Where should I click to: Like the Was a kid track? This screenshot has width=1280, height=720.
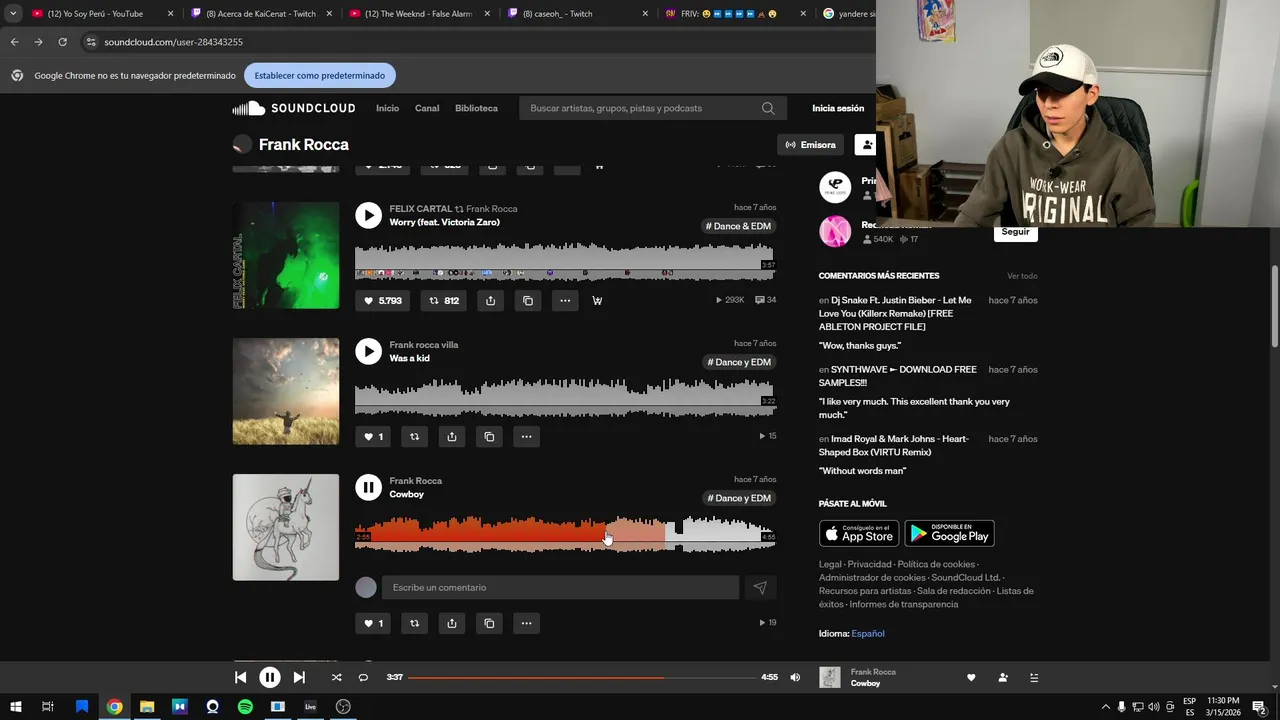coord(373,436)
